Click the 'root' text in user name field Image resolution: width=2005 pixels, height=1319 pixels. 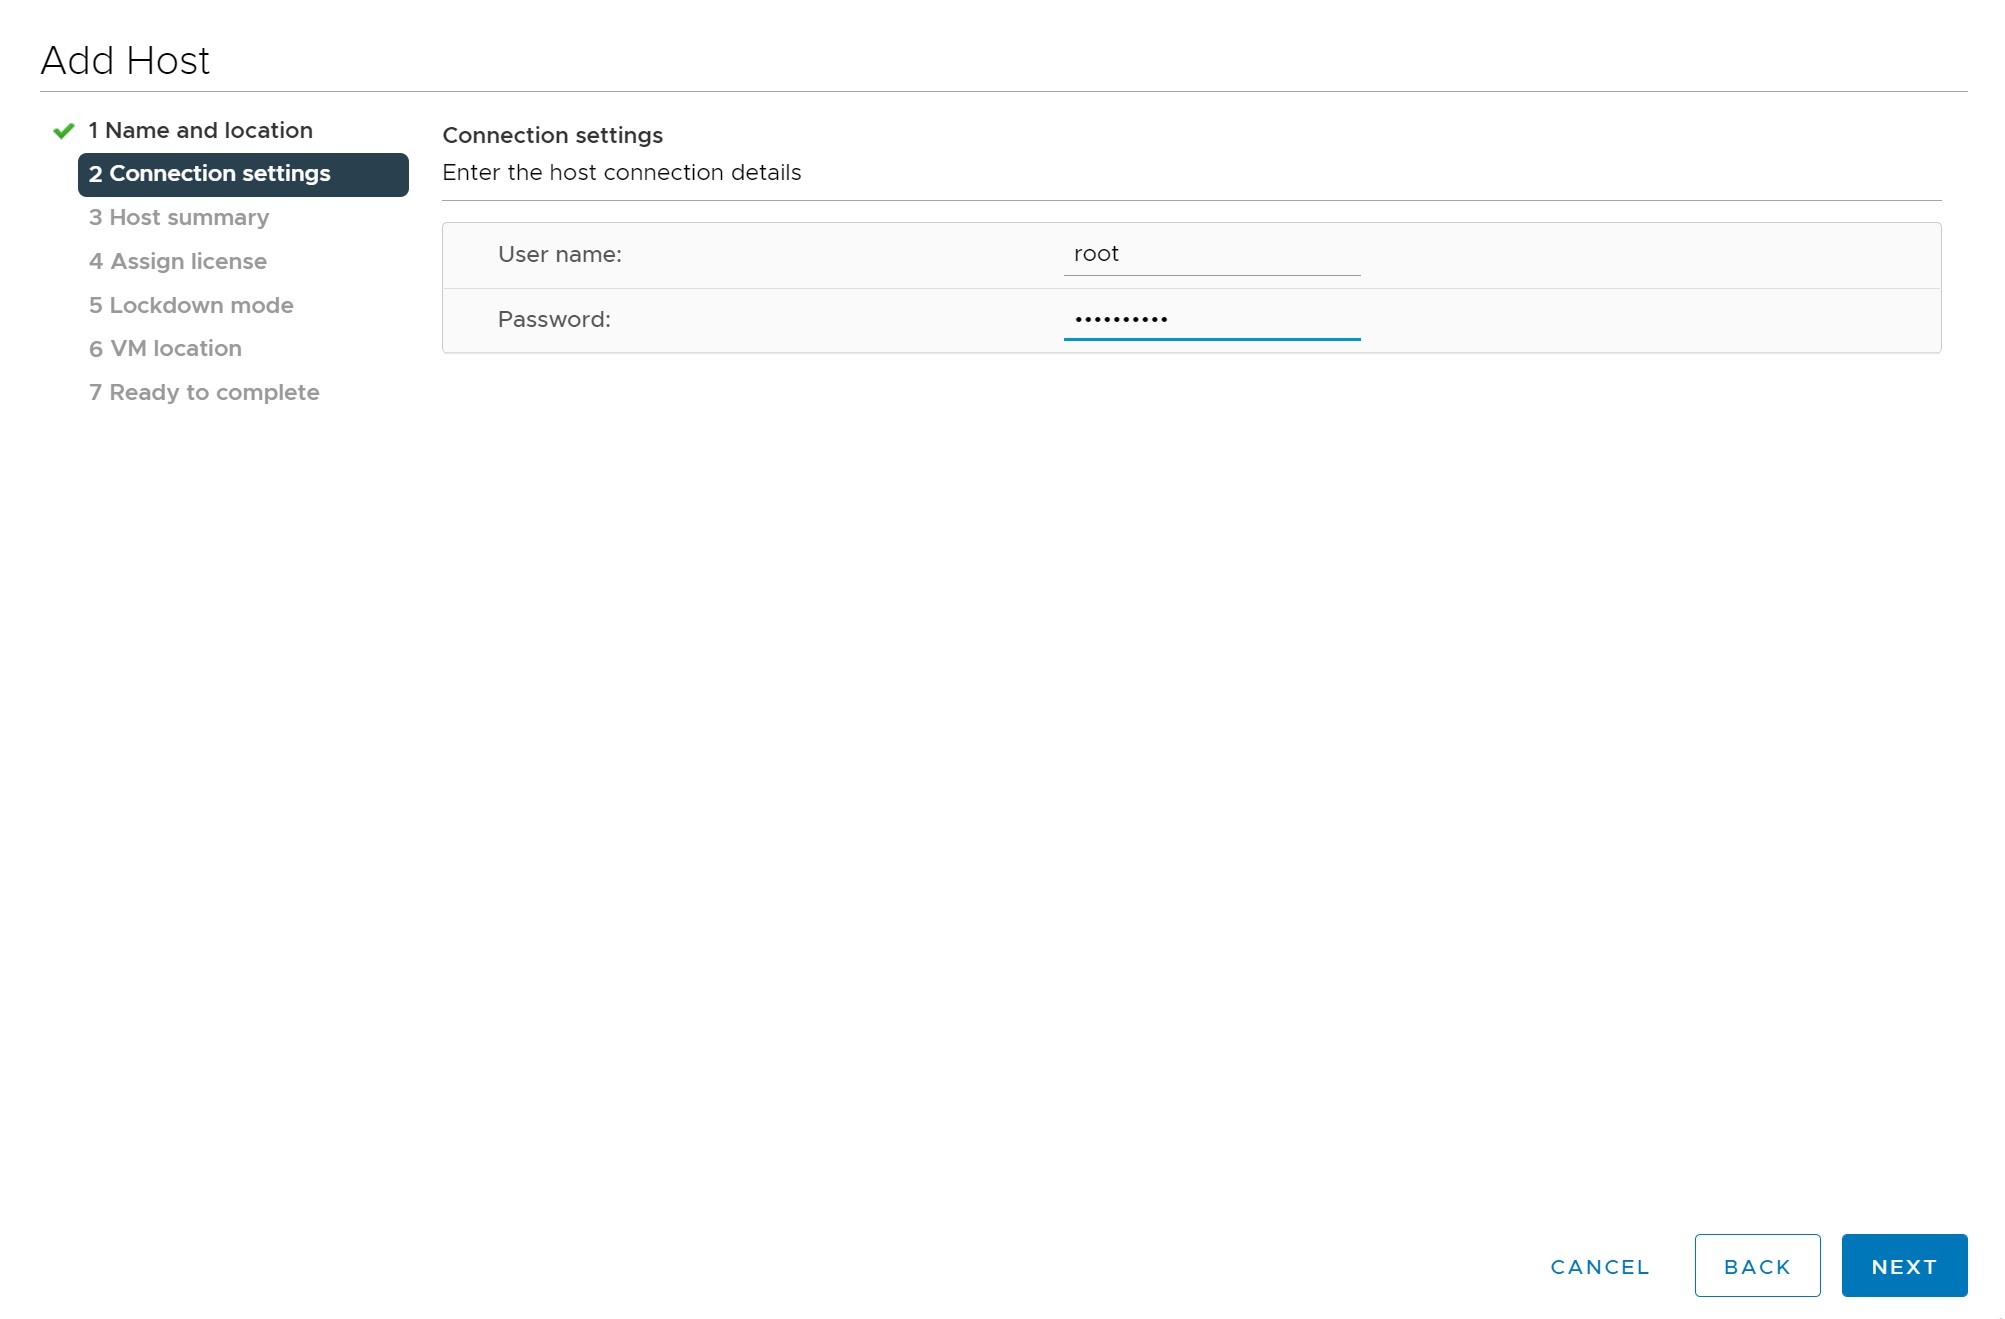(x=1096, y=254)
